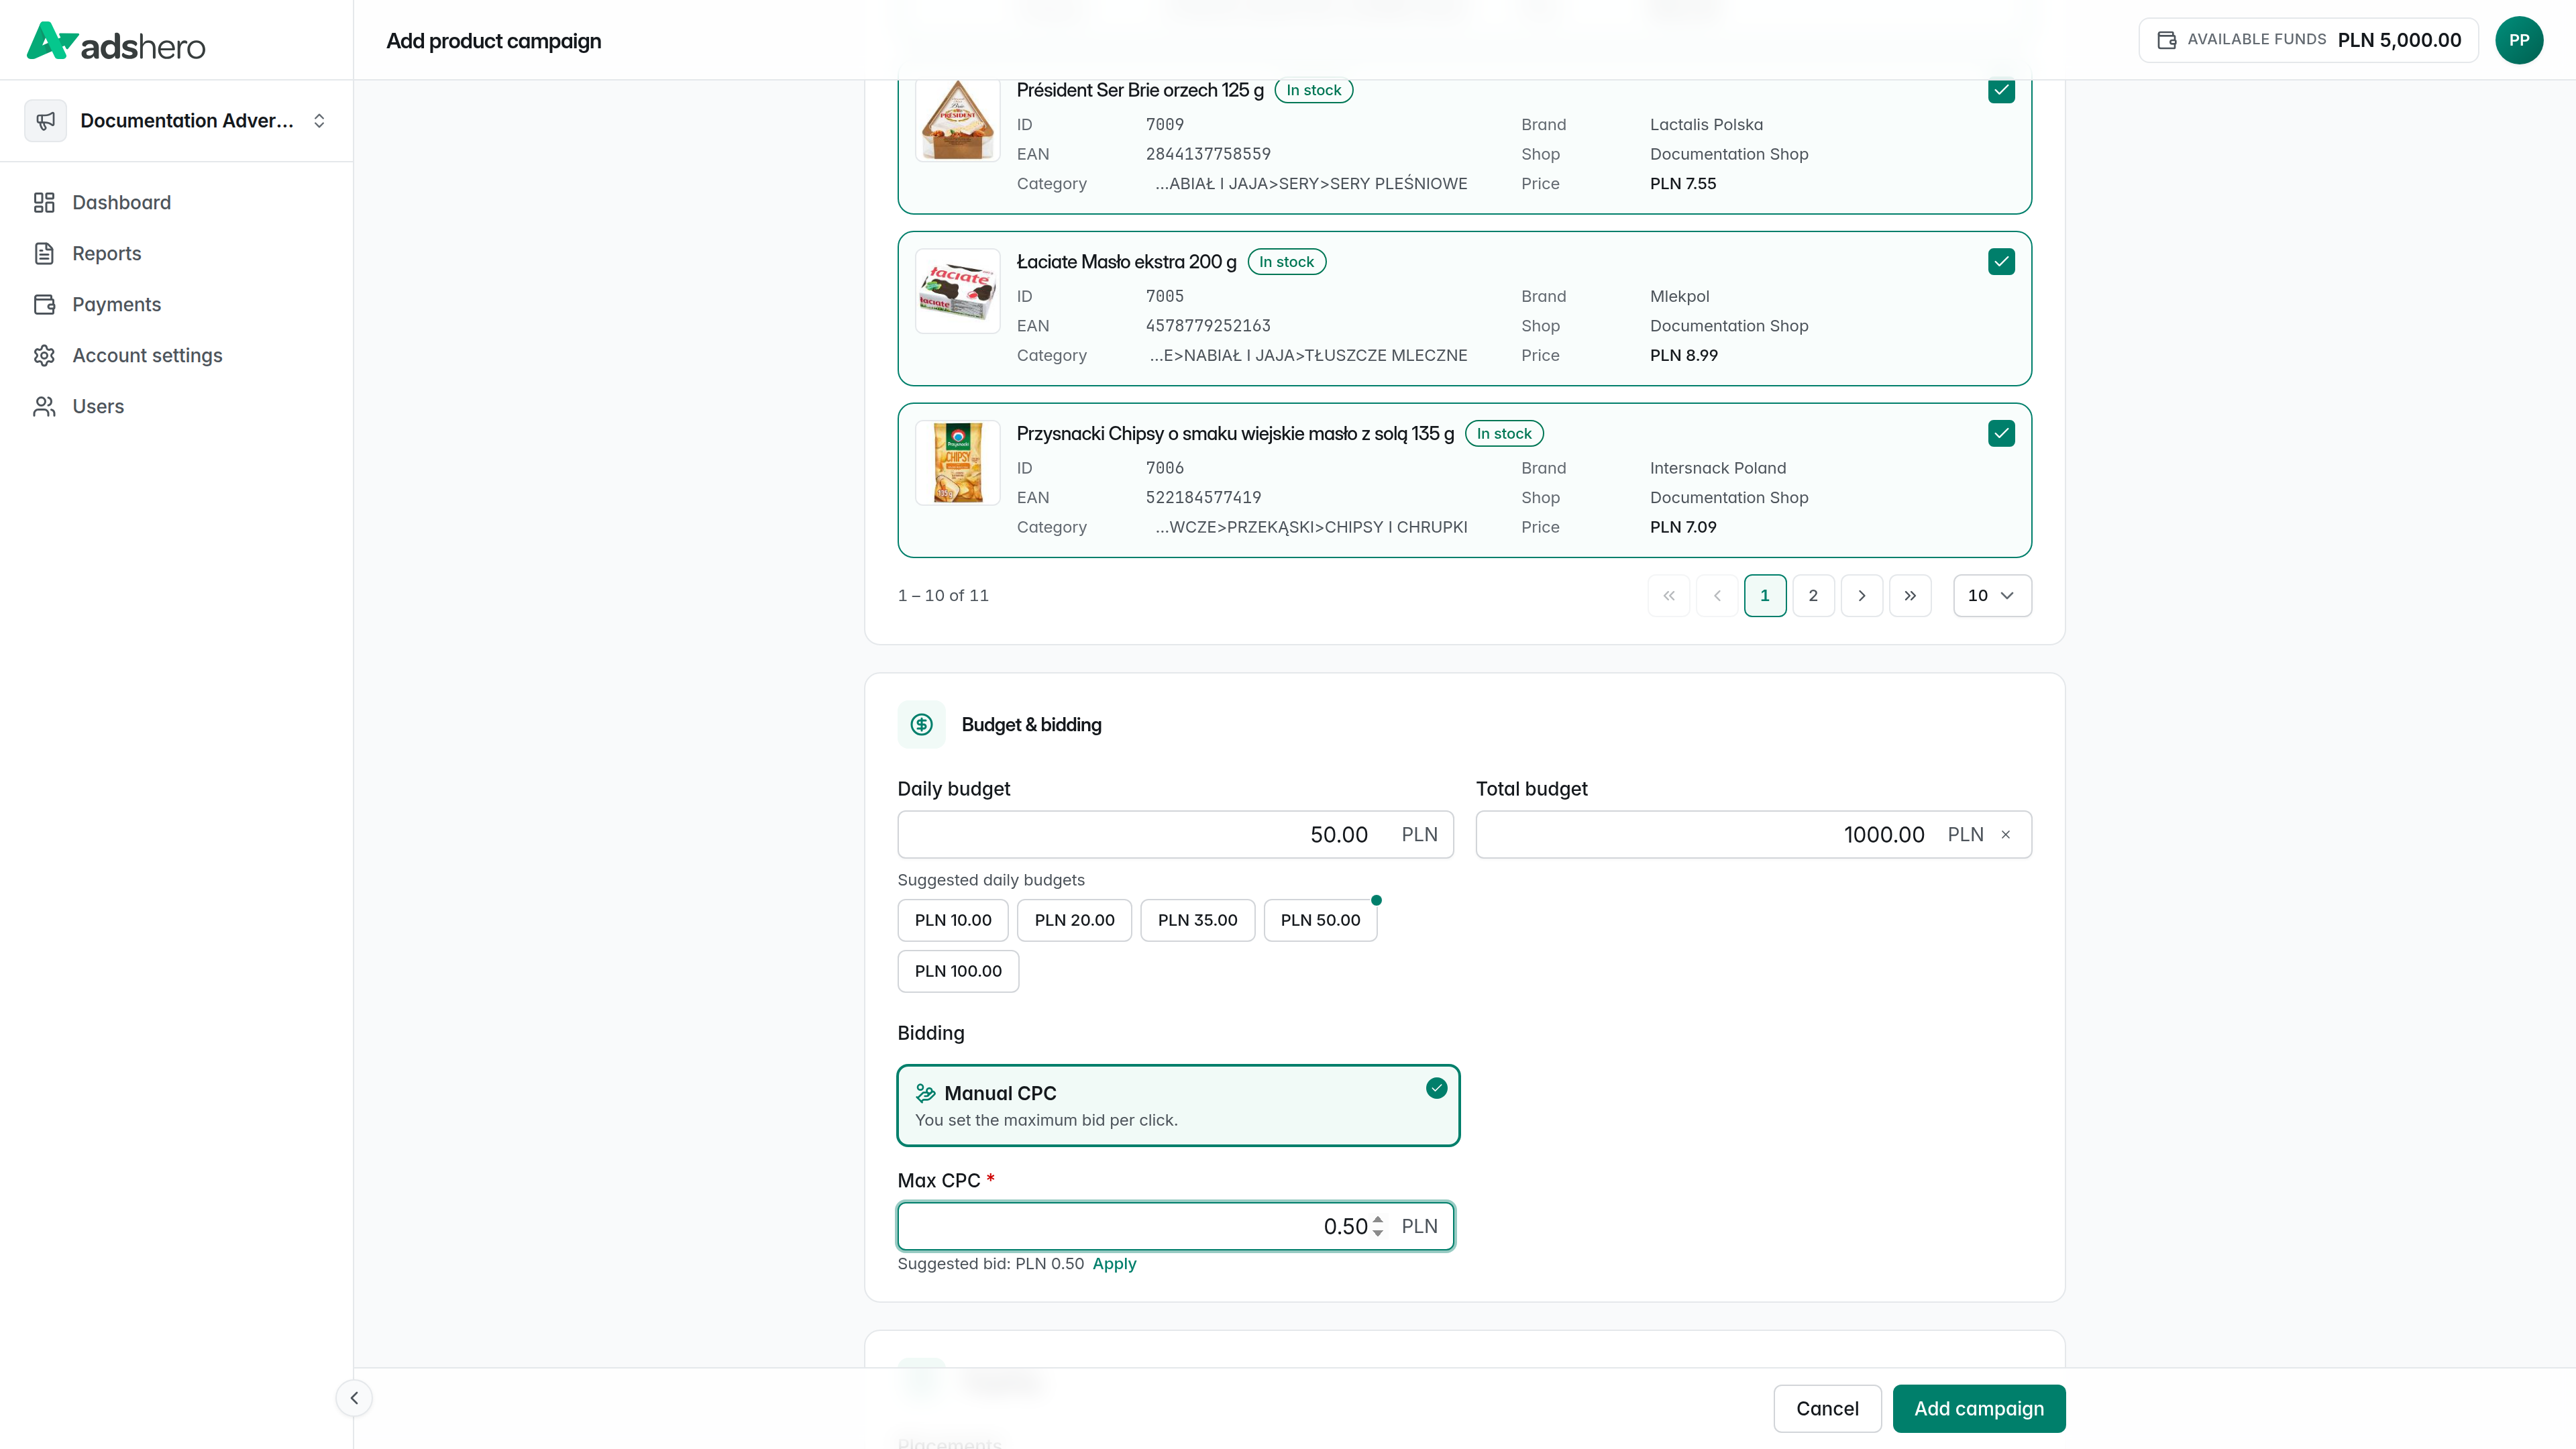Go to next page of products

(x=1861, y=596)
